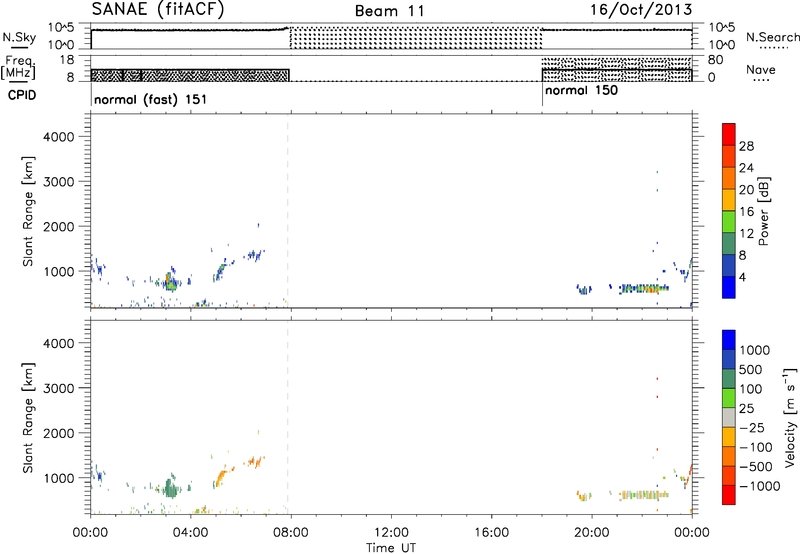Click the N.Search legend label
Screen dimensions: 800x554
coord(772,37)
